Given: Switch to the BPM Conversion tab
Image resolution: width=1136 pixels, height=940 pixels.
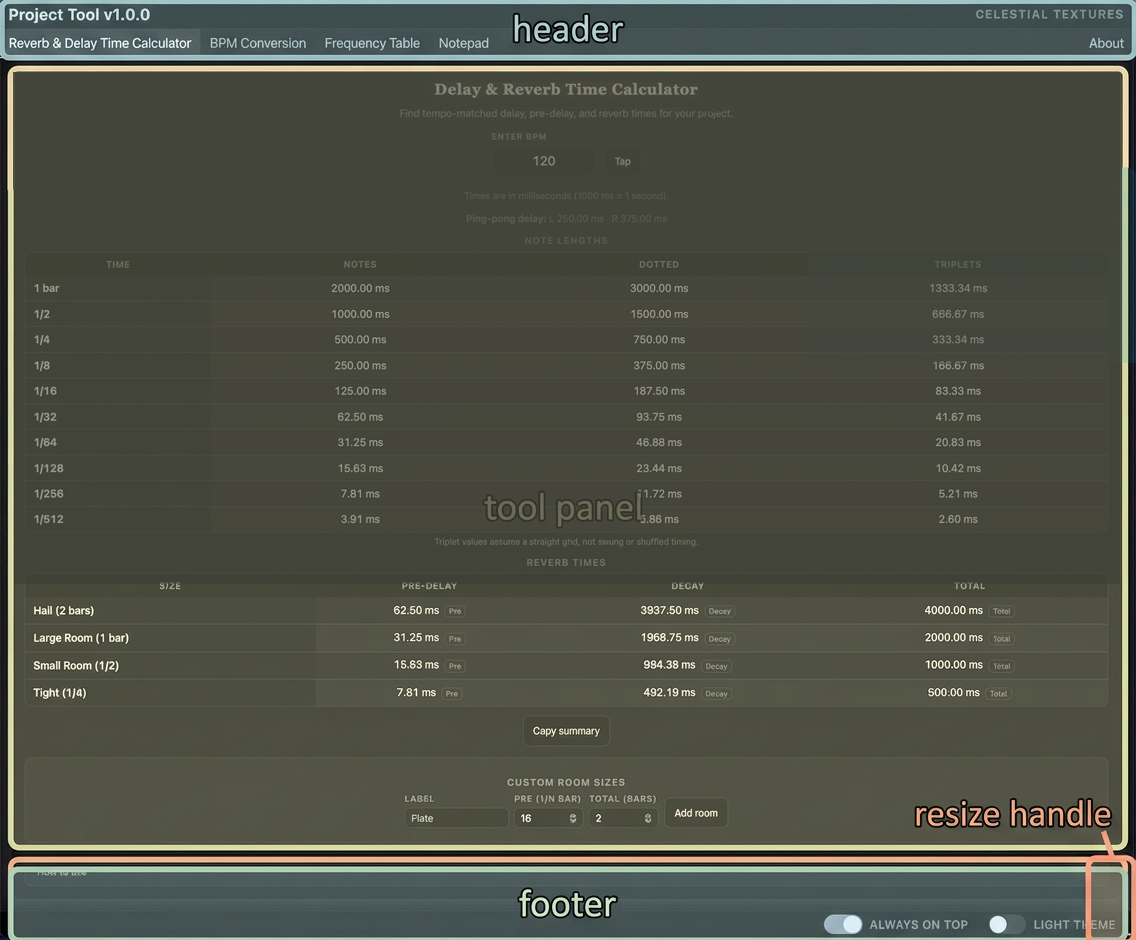Looking at the screenshot, I should (x=258, y=43).
